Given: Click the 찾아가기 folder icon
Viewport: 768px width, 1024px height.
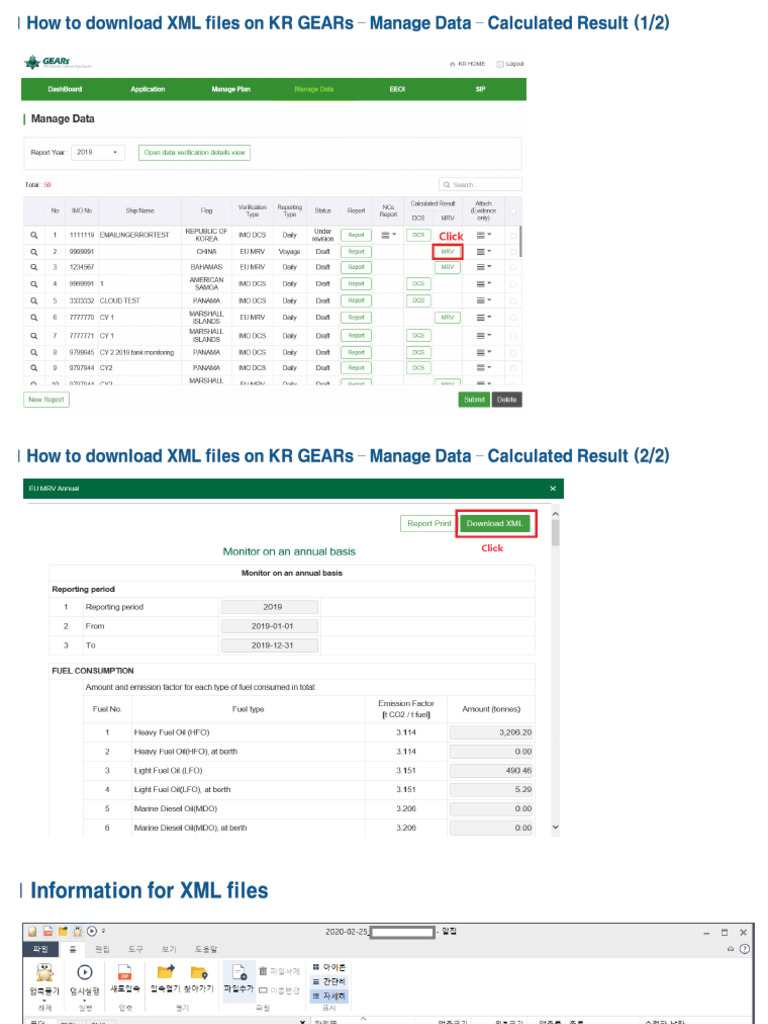Looking at the screenshot, I should [x=199, y=972].
